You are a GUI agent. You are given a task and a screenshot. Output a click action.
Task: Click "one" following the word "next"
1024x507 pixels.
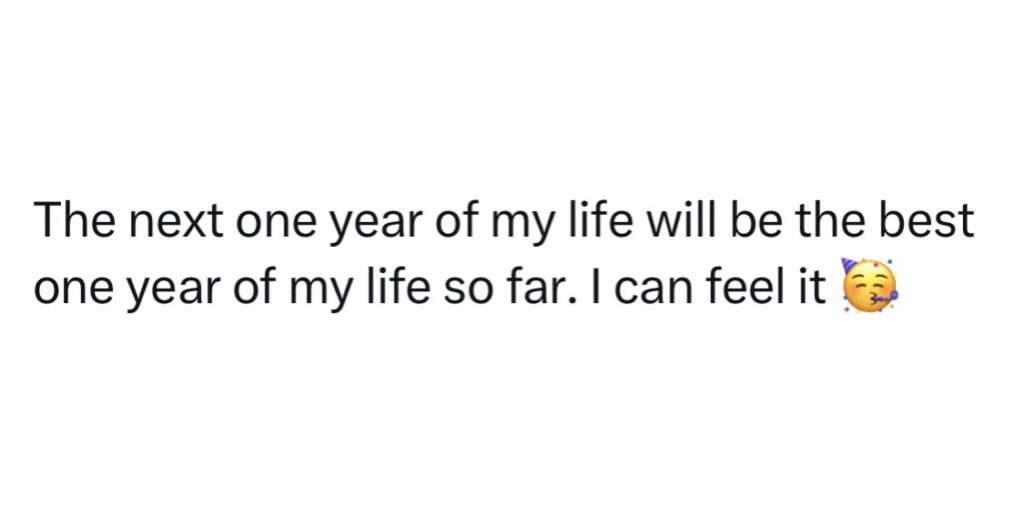(271, 222)
